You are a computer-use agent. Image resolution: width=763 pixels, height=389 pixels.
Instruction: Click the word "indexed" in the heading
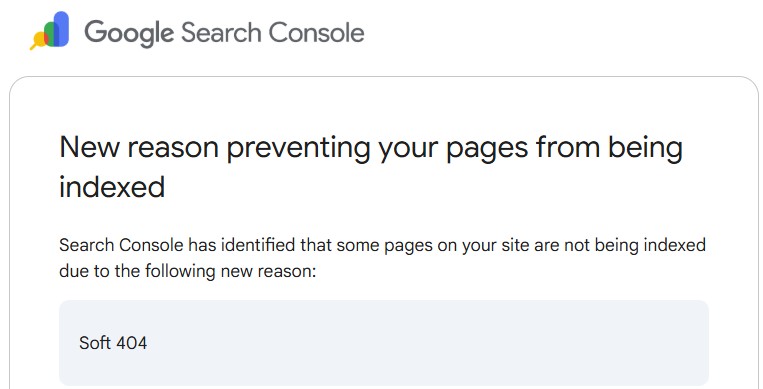click(112, 187)
